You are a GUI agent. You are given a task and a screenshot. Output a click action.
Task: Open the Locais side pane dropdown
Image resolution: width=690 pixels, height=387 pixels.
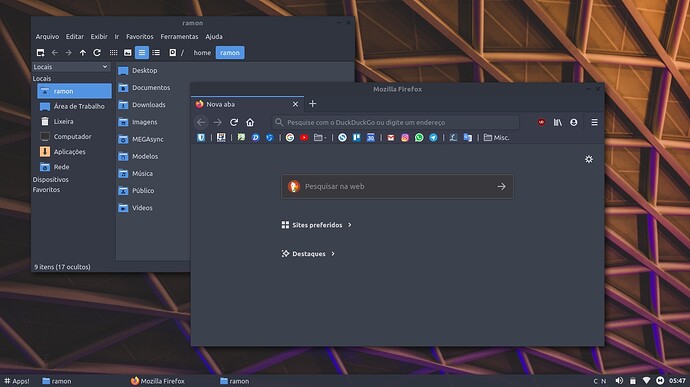coord(71,67)
